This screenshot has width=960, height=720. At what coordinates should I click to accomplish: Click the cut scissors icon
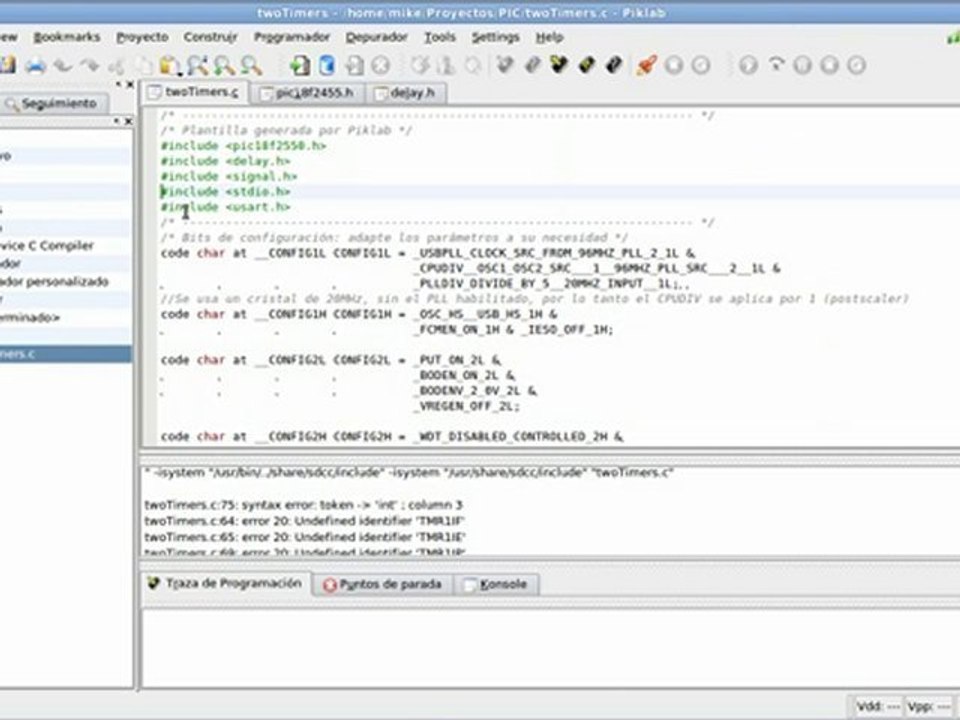tap(116, 65)
